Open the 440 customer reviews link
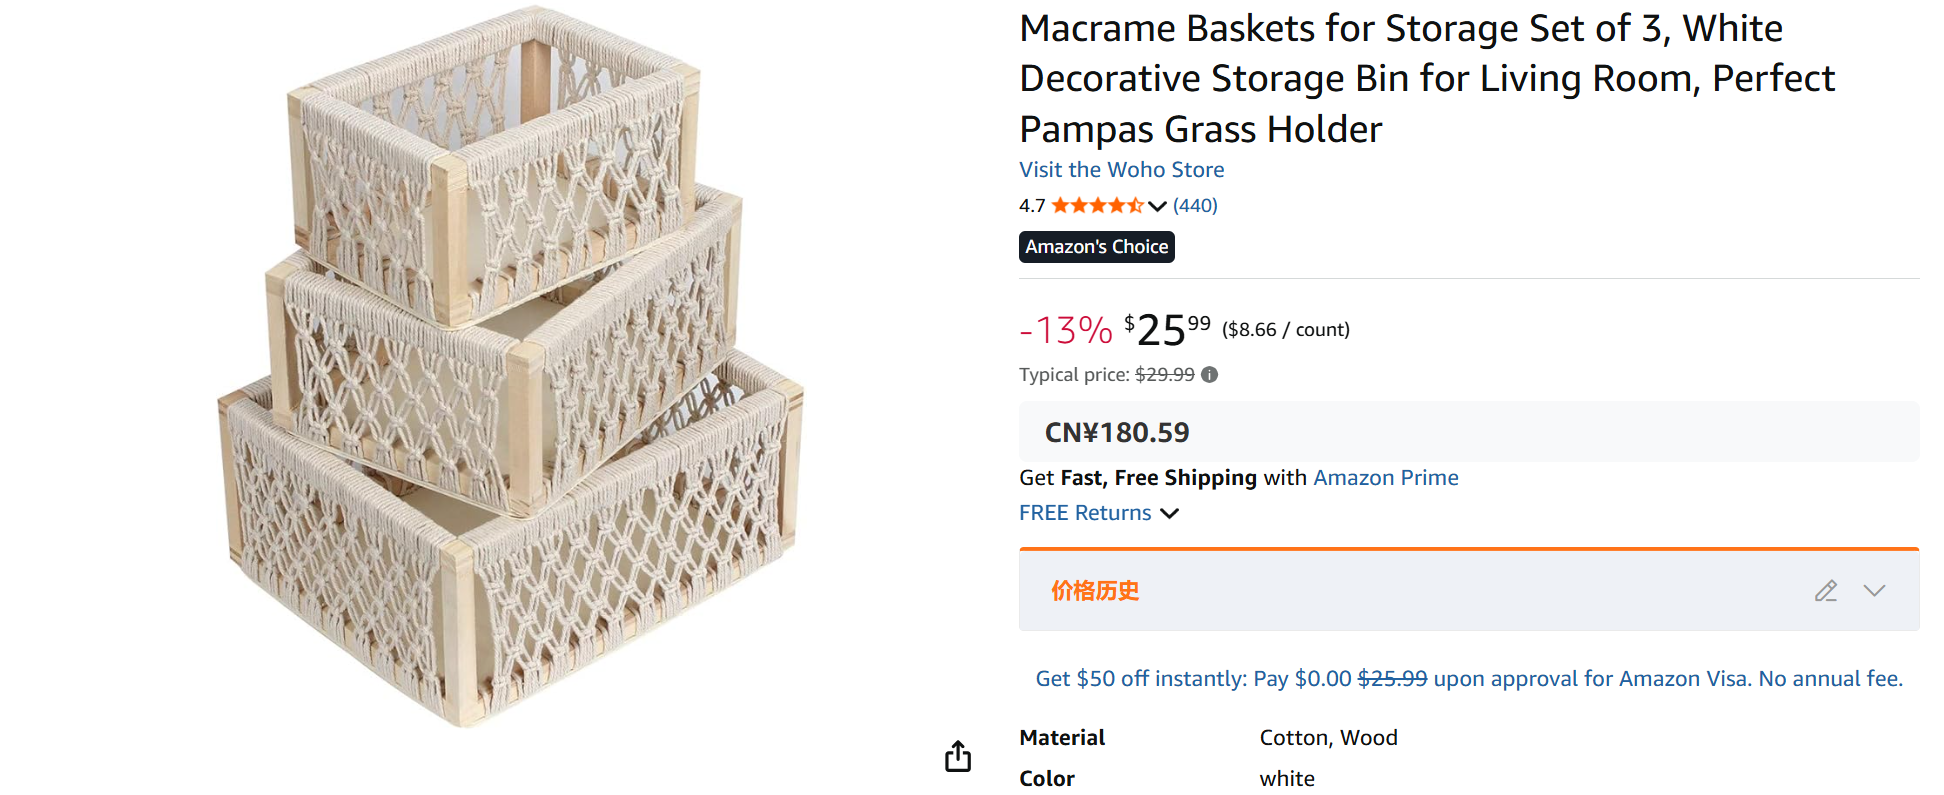1944x795 pixels. (x=1195, y=206)
